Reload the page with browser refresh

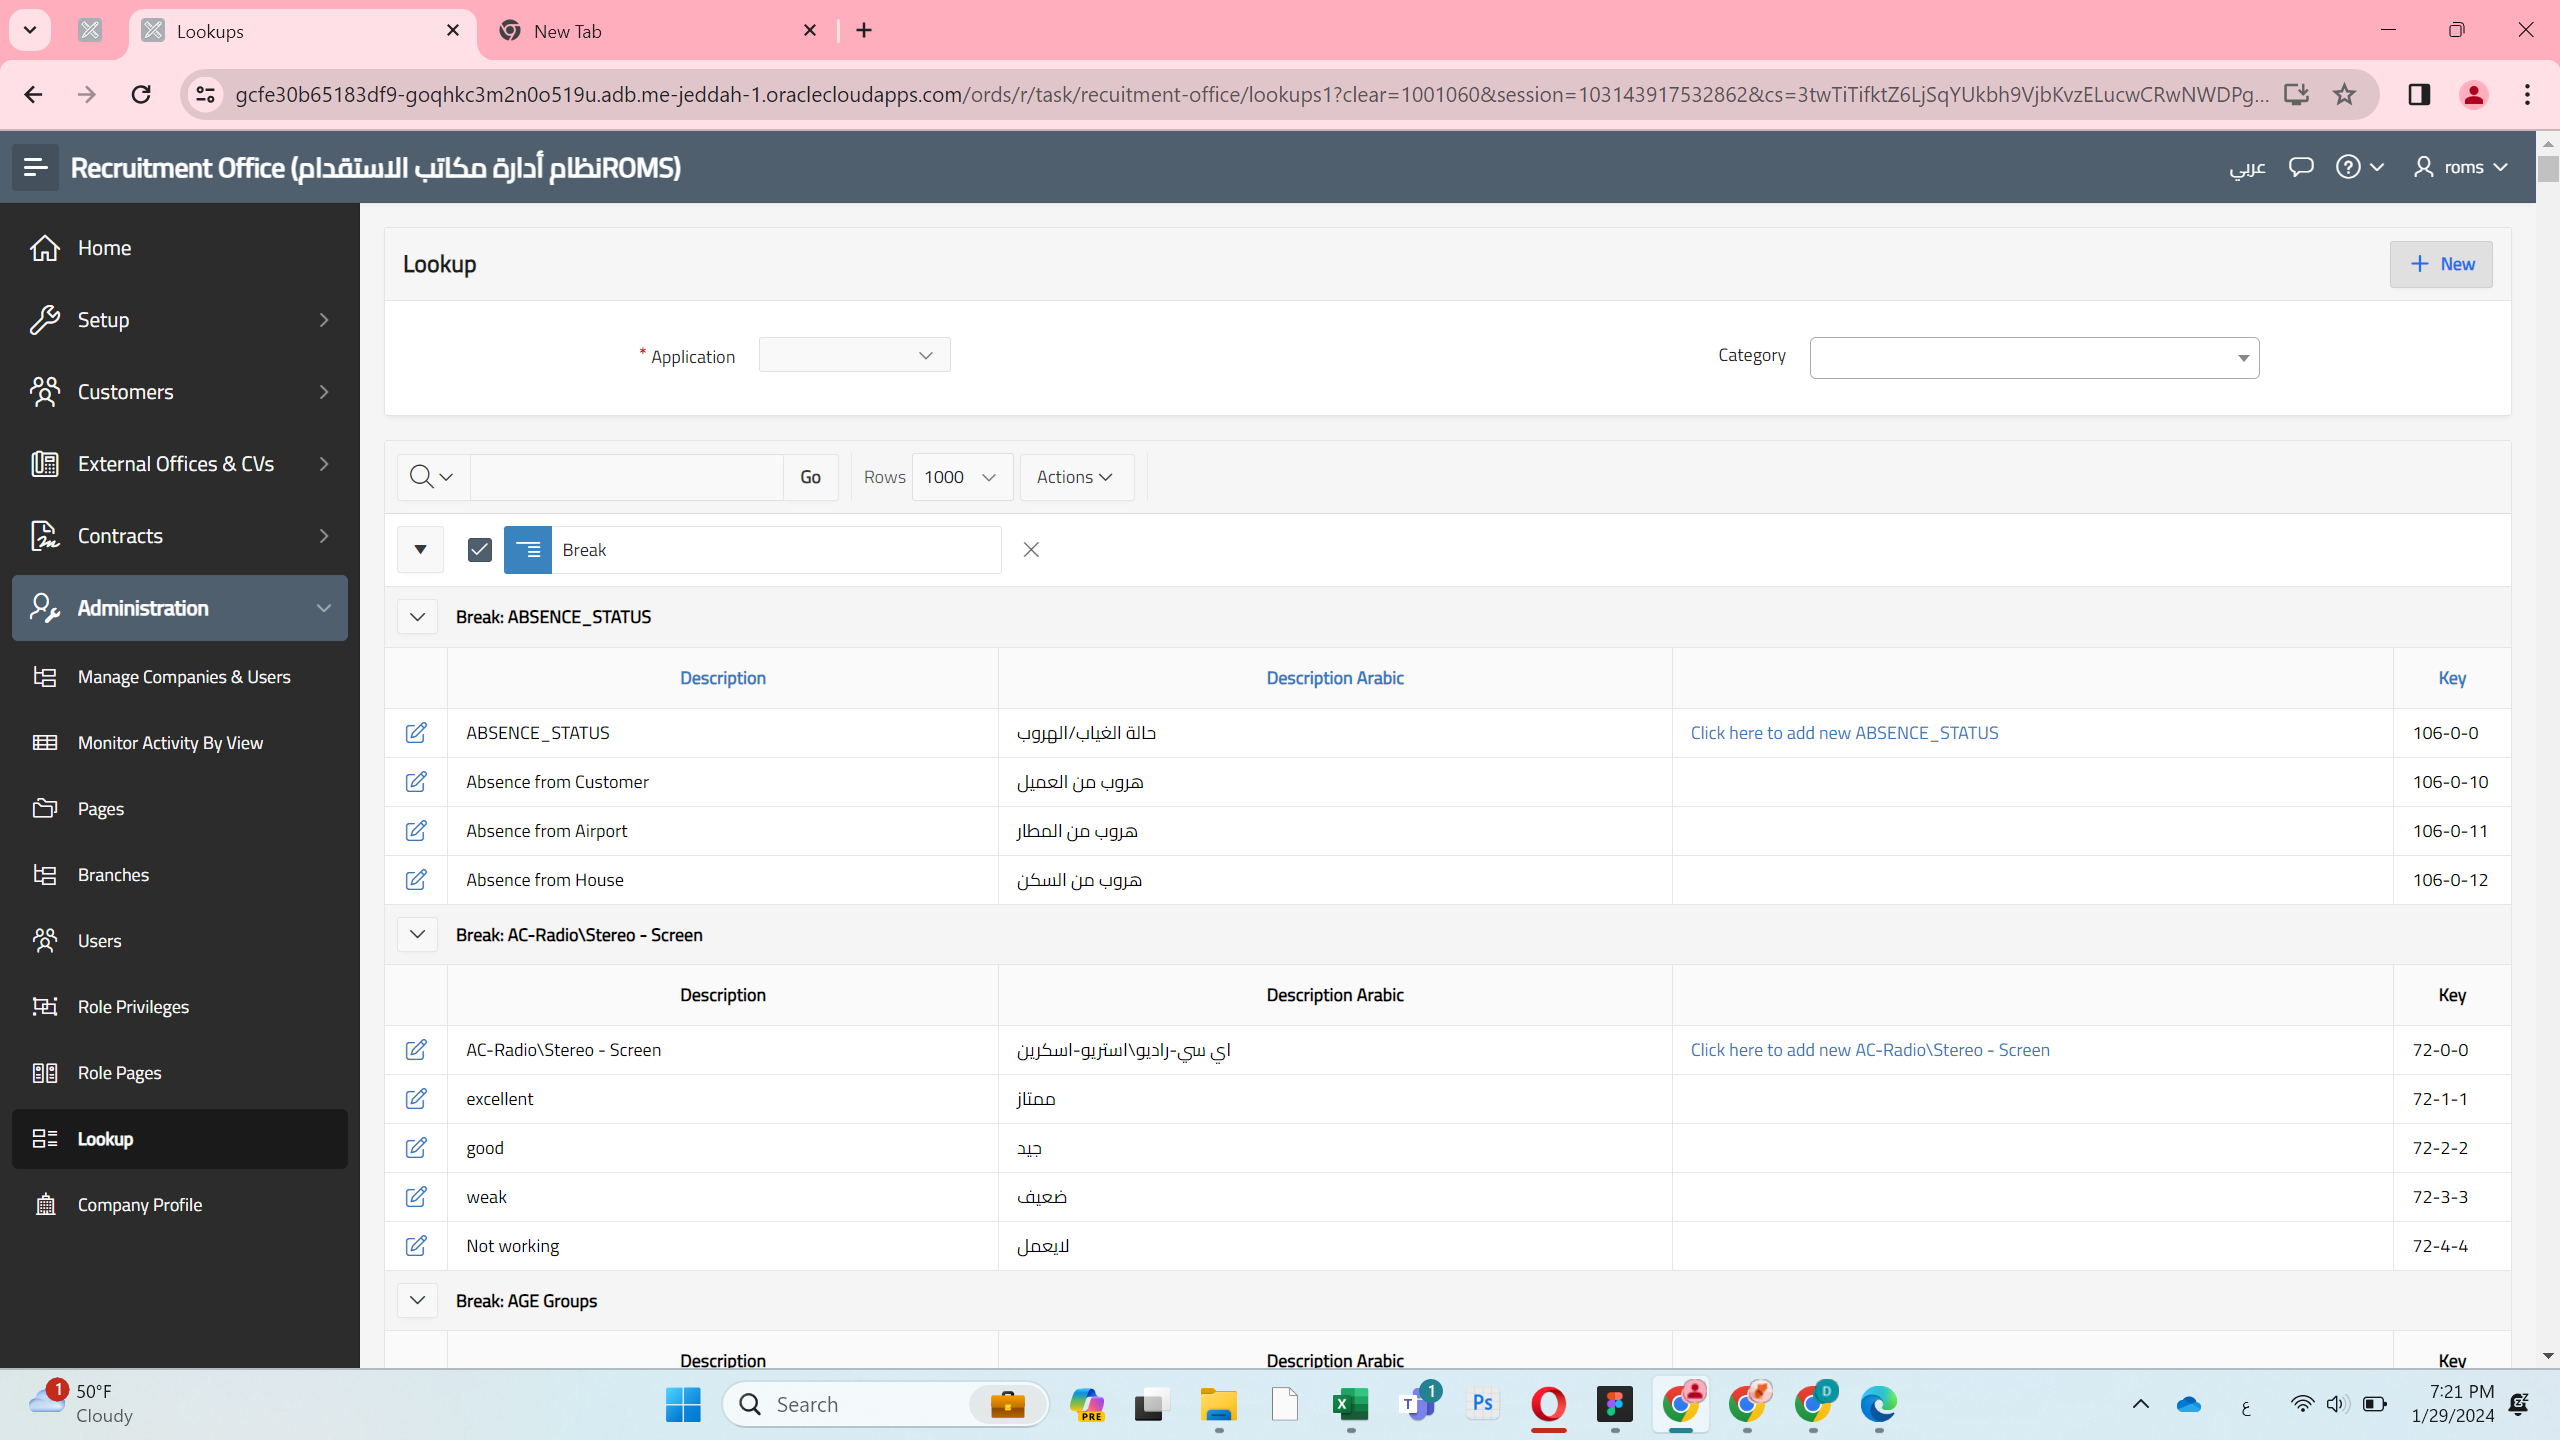pyautogui.click(x=141, y=94)
